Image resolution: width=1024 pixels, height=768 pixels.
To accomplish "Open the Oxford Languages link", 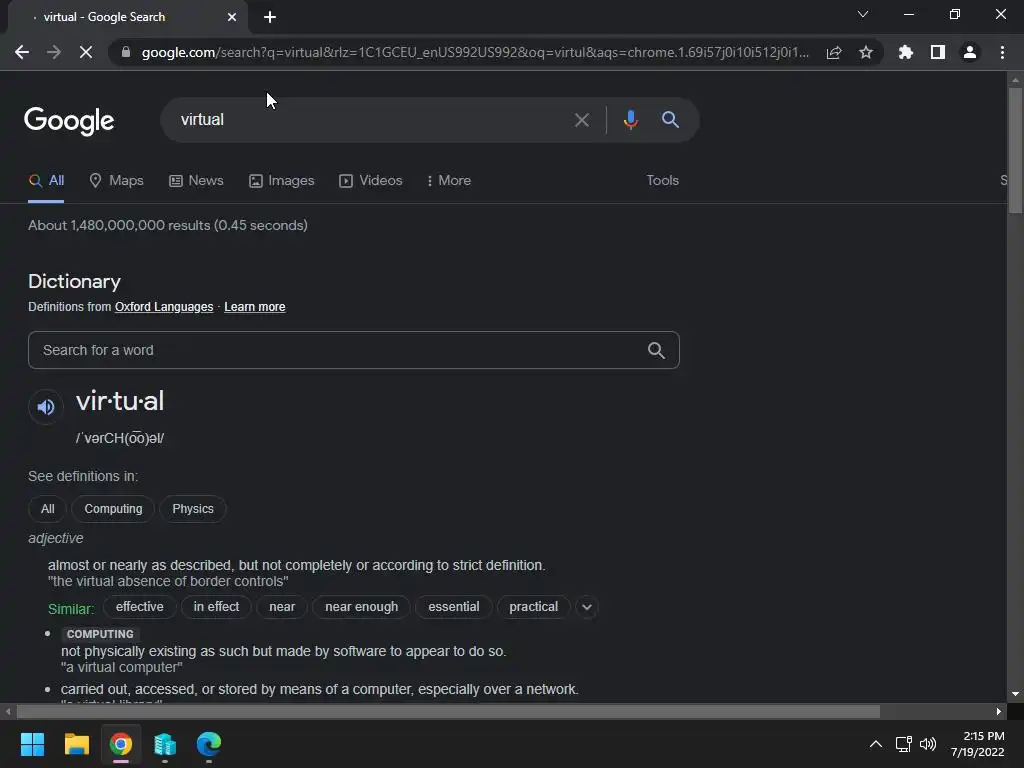I will [164, 307].
